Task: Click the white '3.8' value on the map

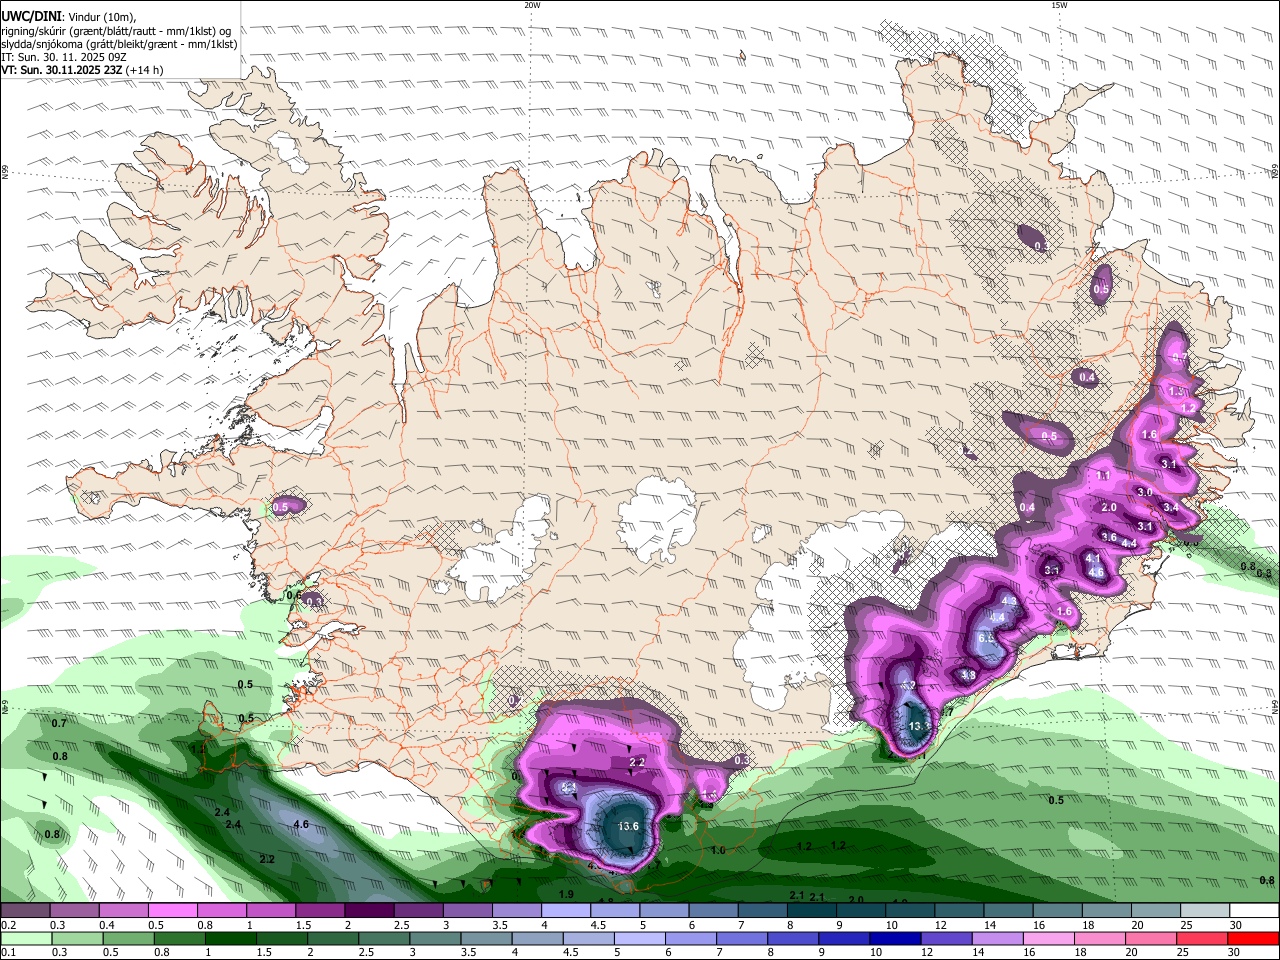Action: [968, 676]
